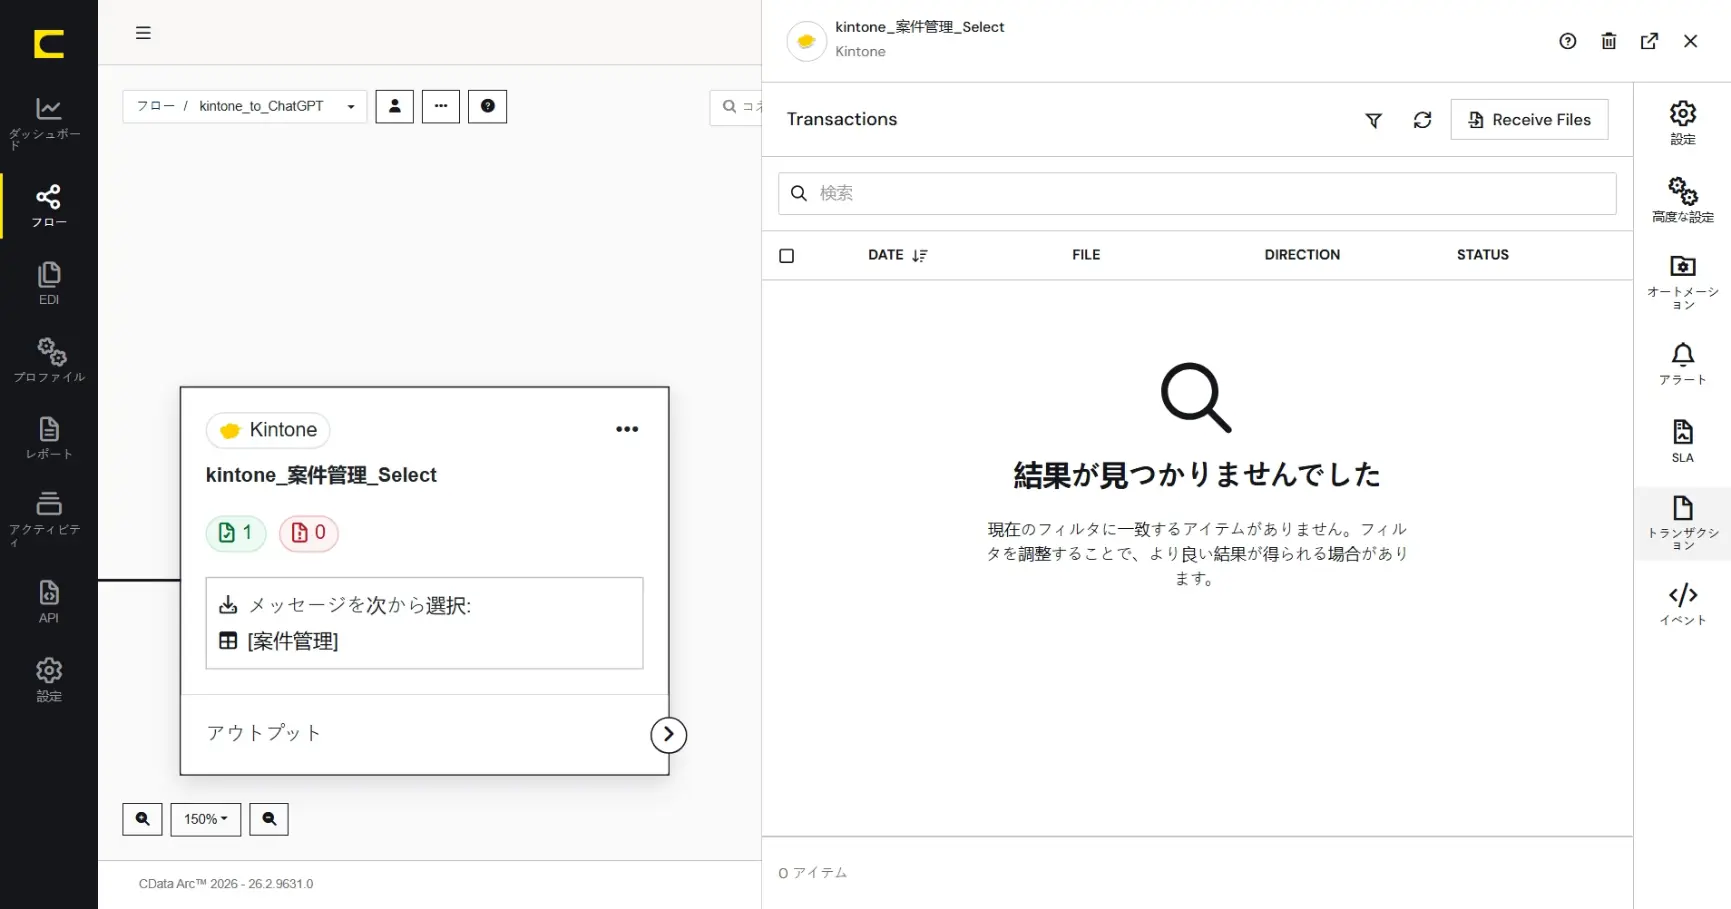Click the connector search field in flow canvas

click(737, 107)
